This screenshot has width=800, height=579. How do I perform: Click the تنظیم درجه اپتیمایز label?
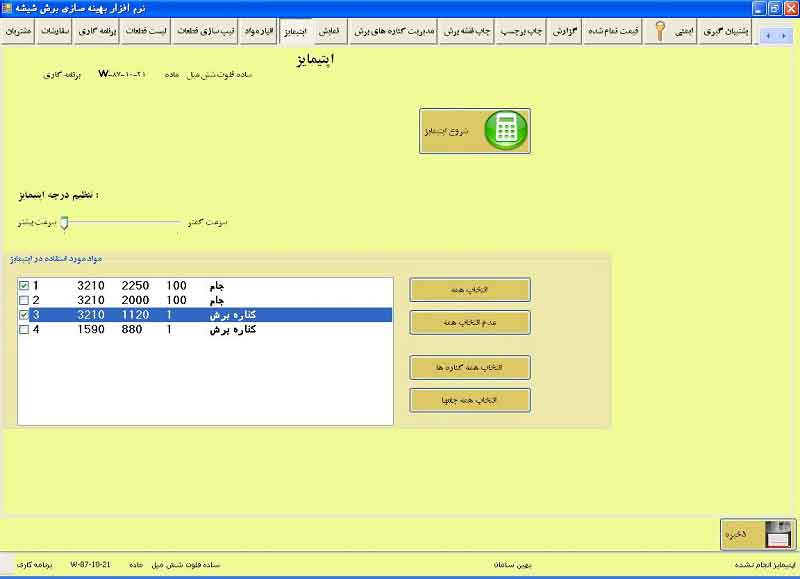tap(59, 195)
